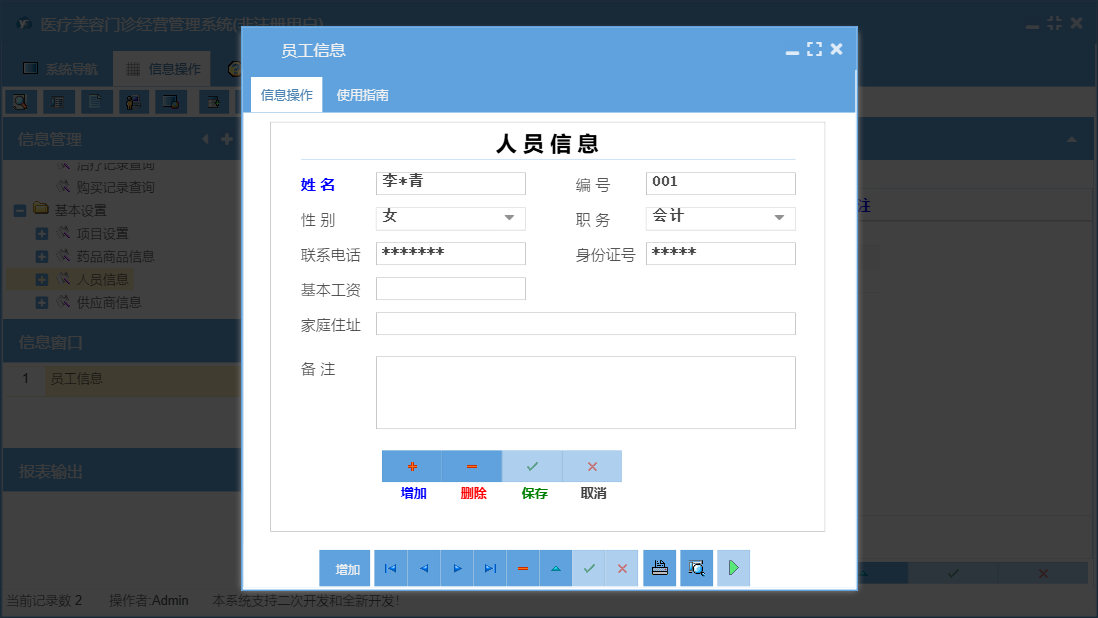
Task: Open the printer icon in the dialog toolbar
Action: [659, 567]
